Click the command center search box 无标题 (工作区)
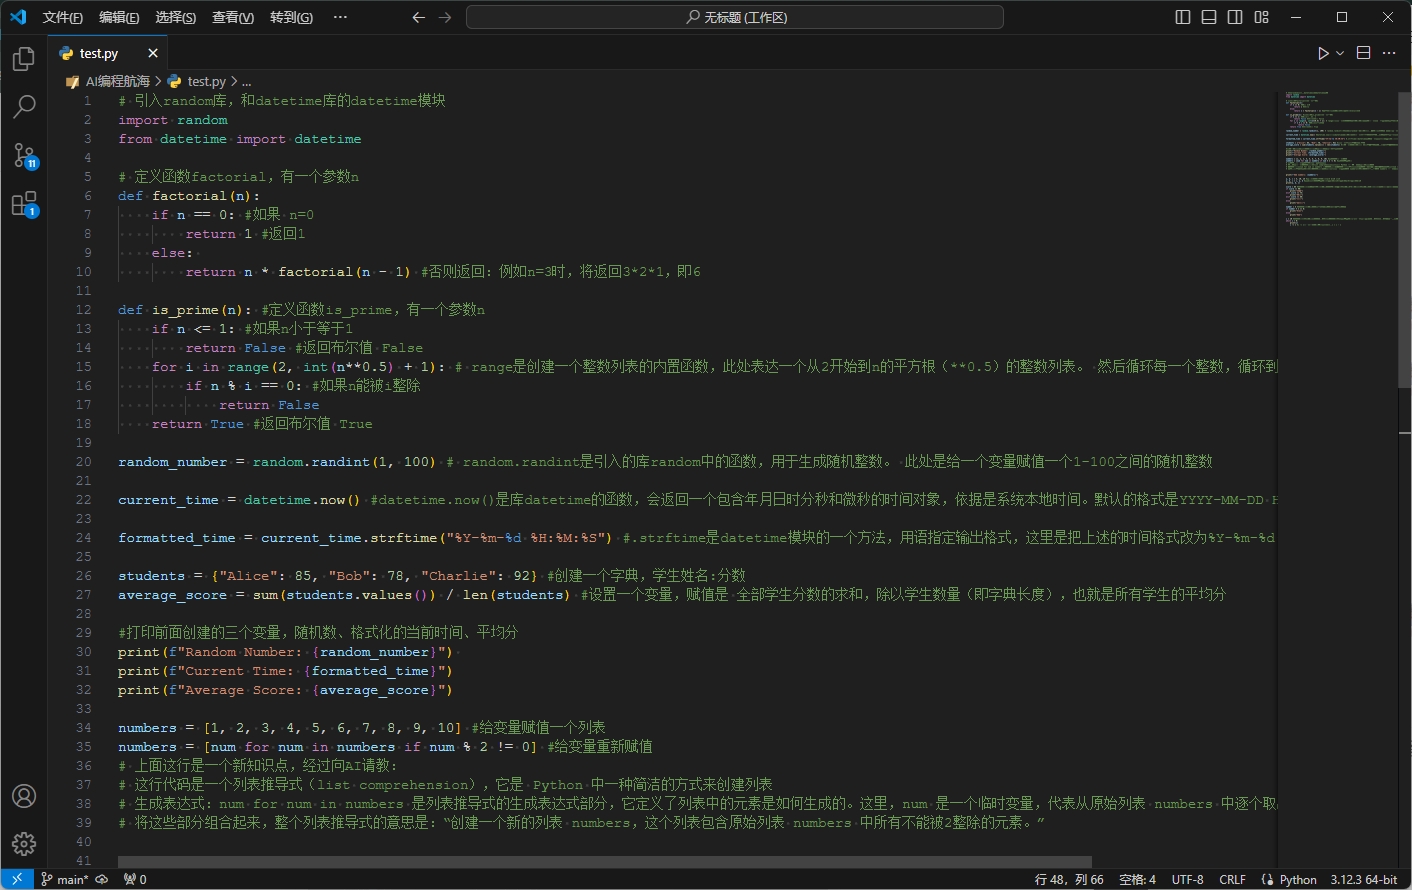 coord(735,17)
